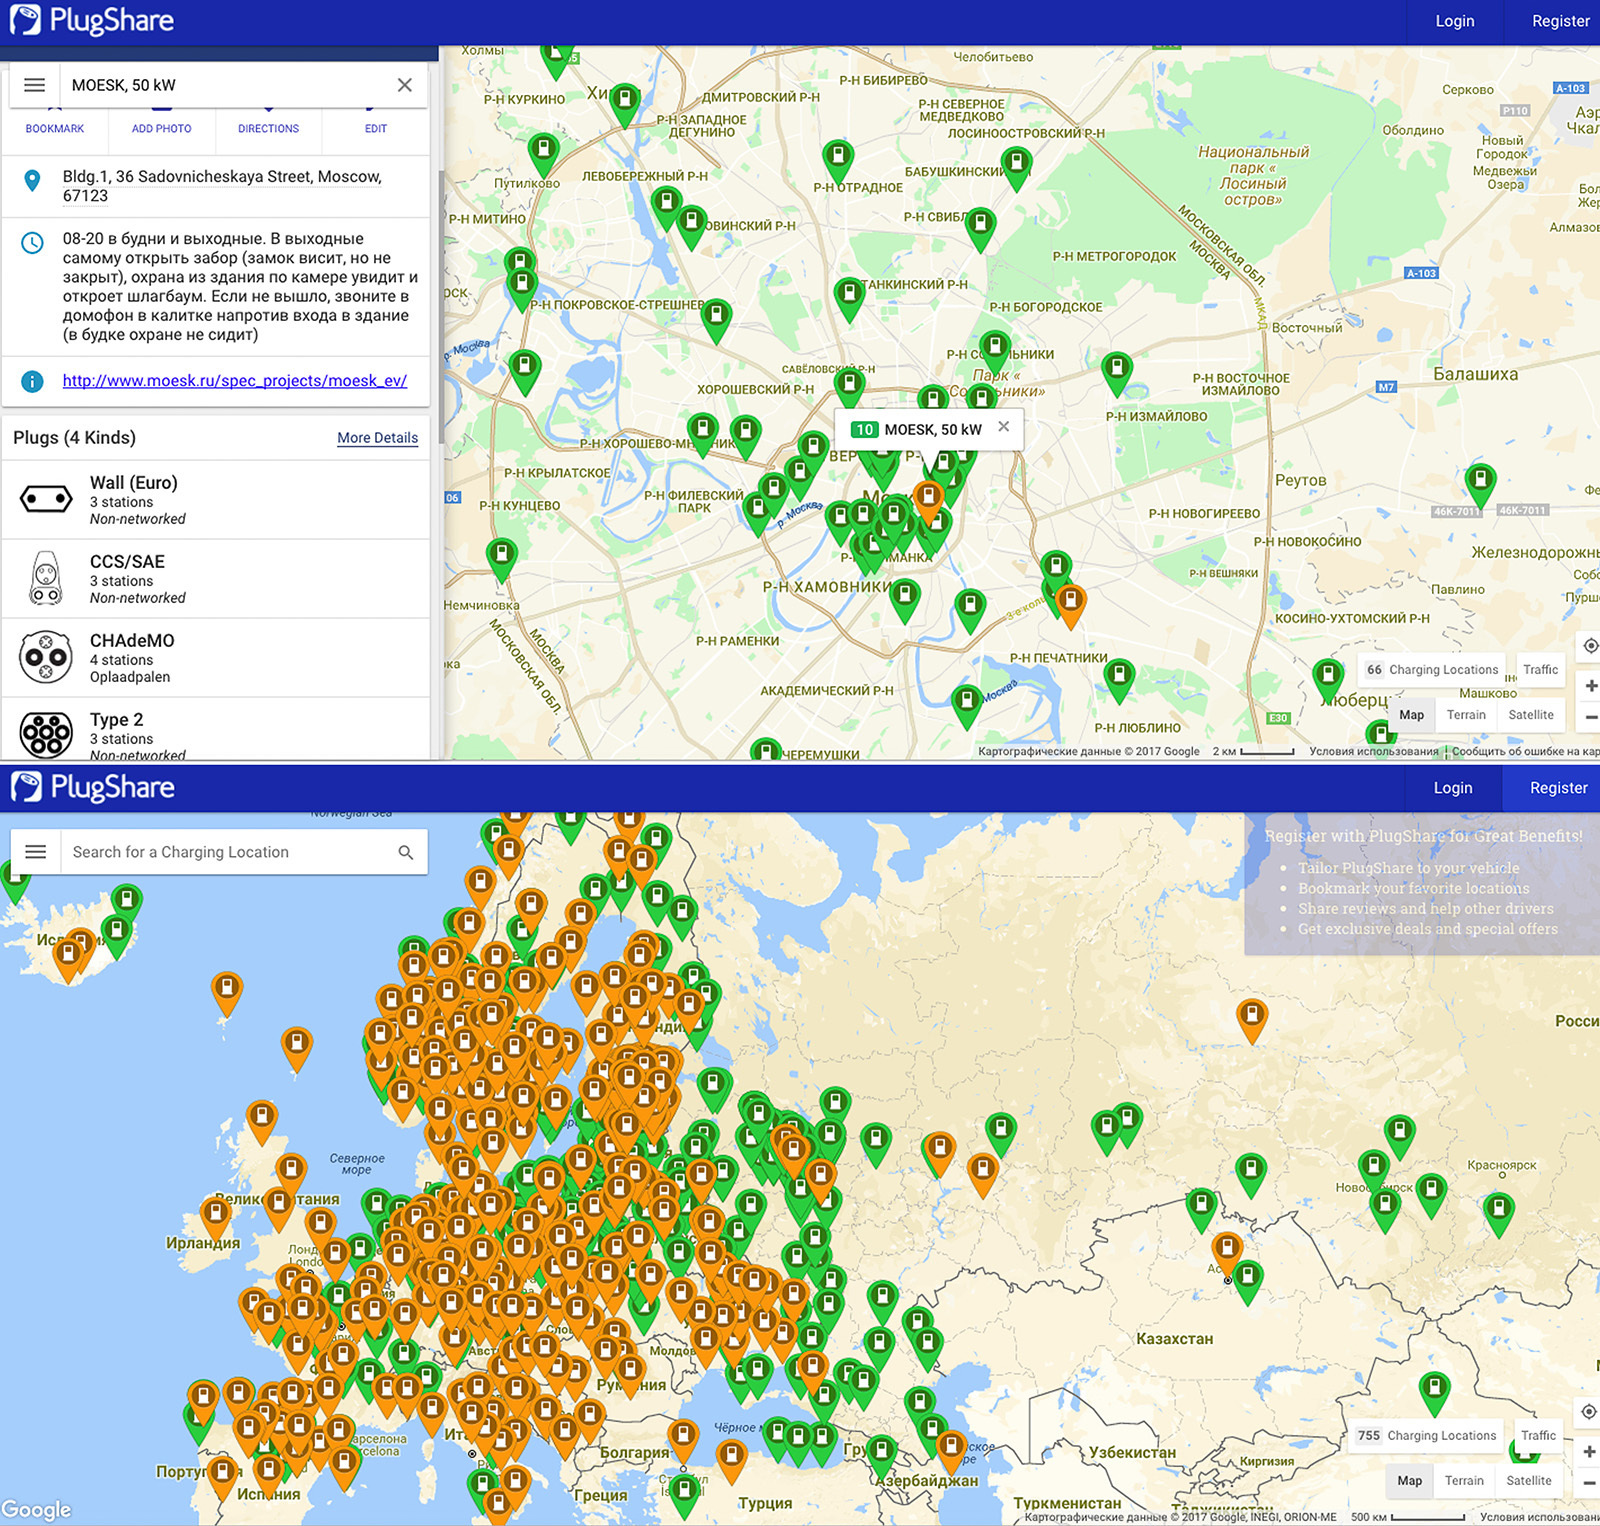Click the green 10 score badge in popup
Image resolution: width=1600 pixels, height=1526 pixels.
coord(864,429)
